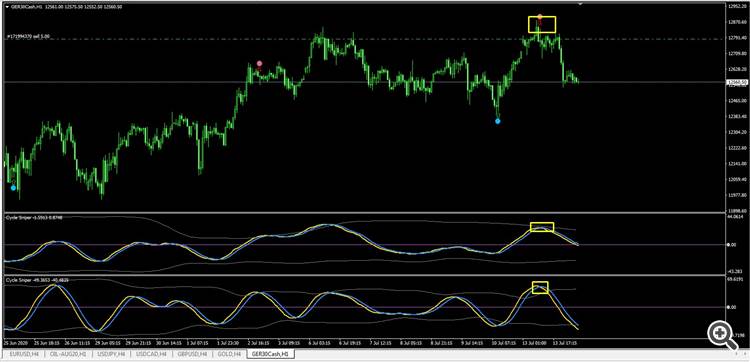The width and height of the screenshot is (750, 362).
Task: Click the blue buy signal dot at 10 Jul low
Action: (x=497, y=121)
